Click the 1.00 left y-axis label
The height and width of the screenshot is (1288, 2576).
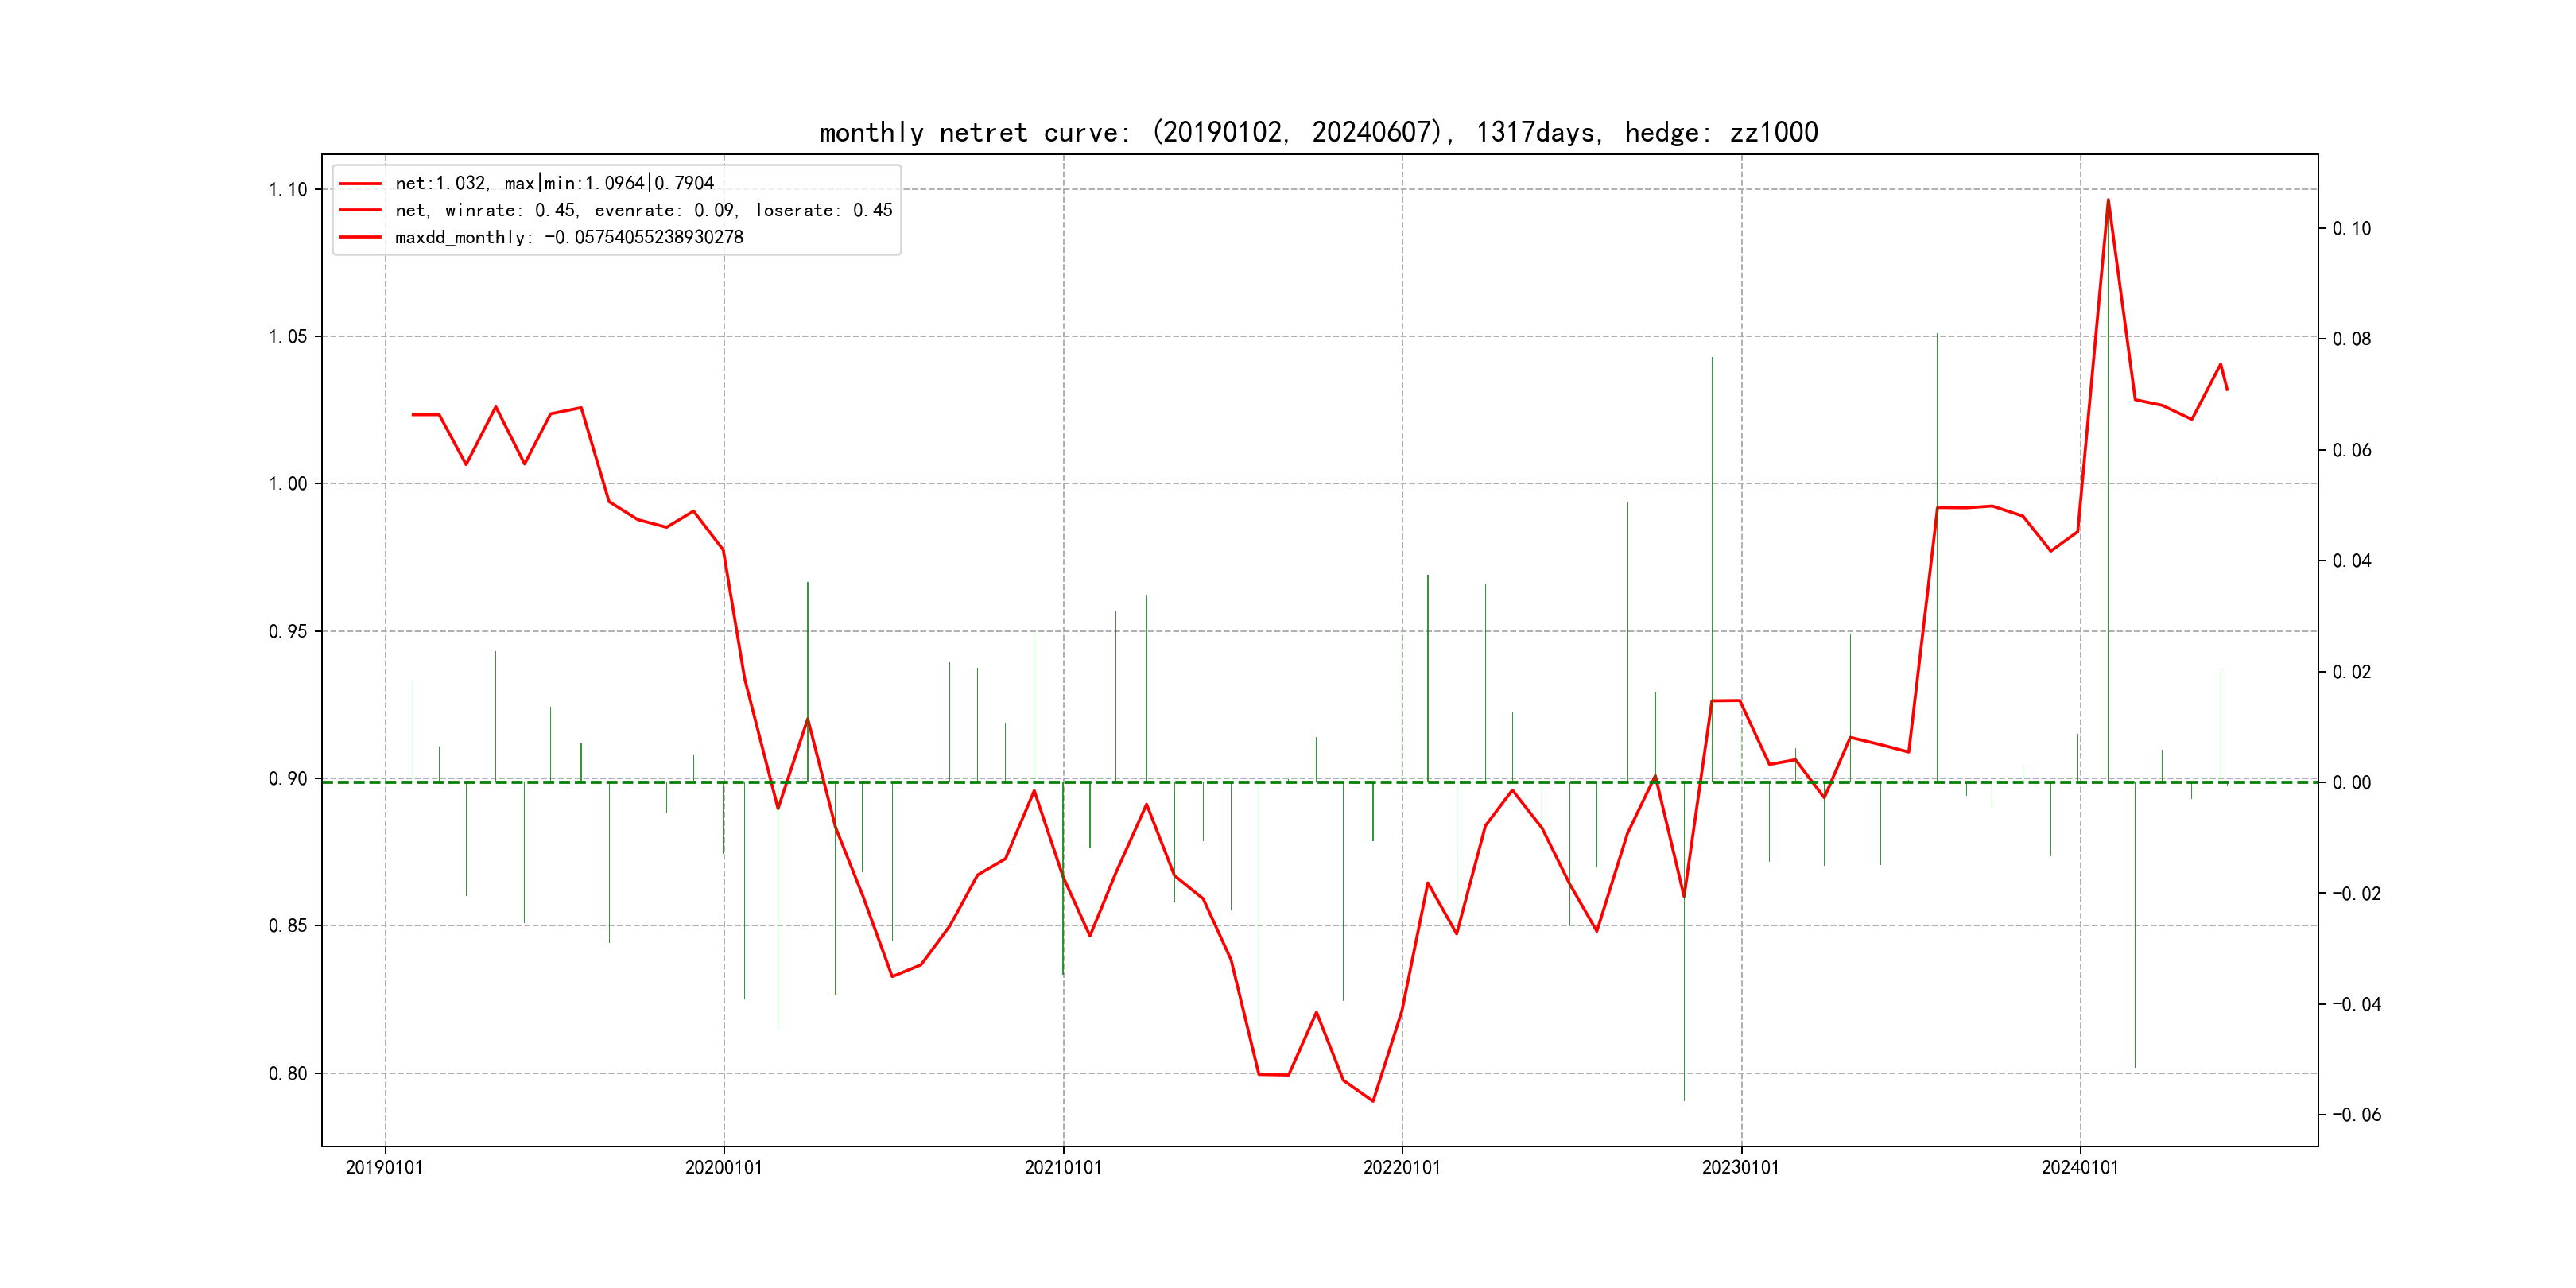point(287,483)
